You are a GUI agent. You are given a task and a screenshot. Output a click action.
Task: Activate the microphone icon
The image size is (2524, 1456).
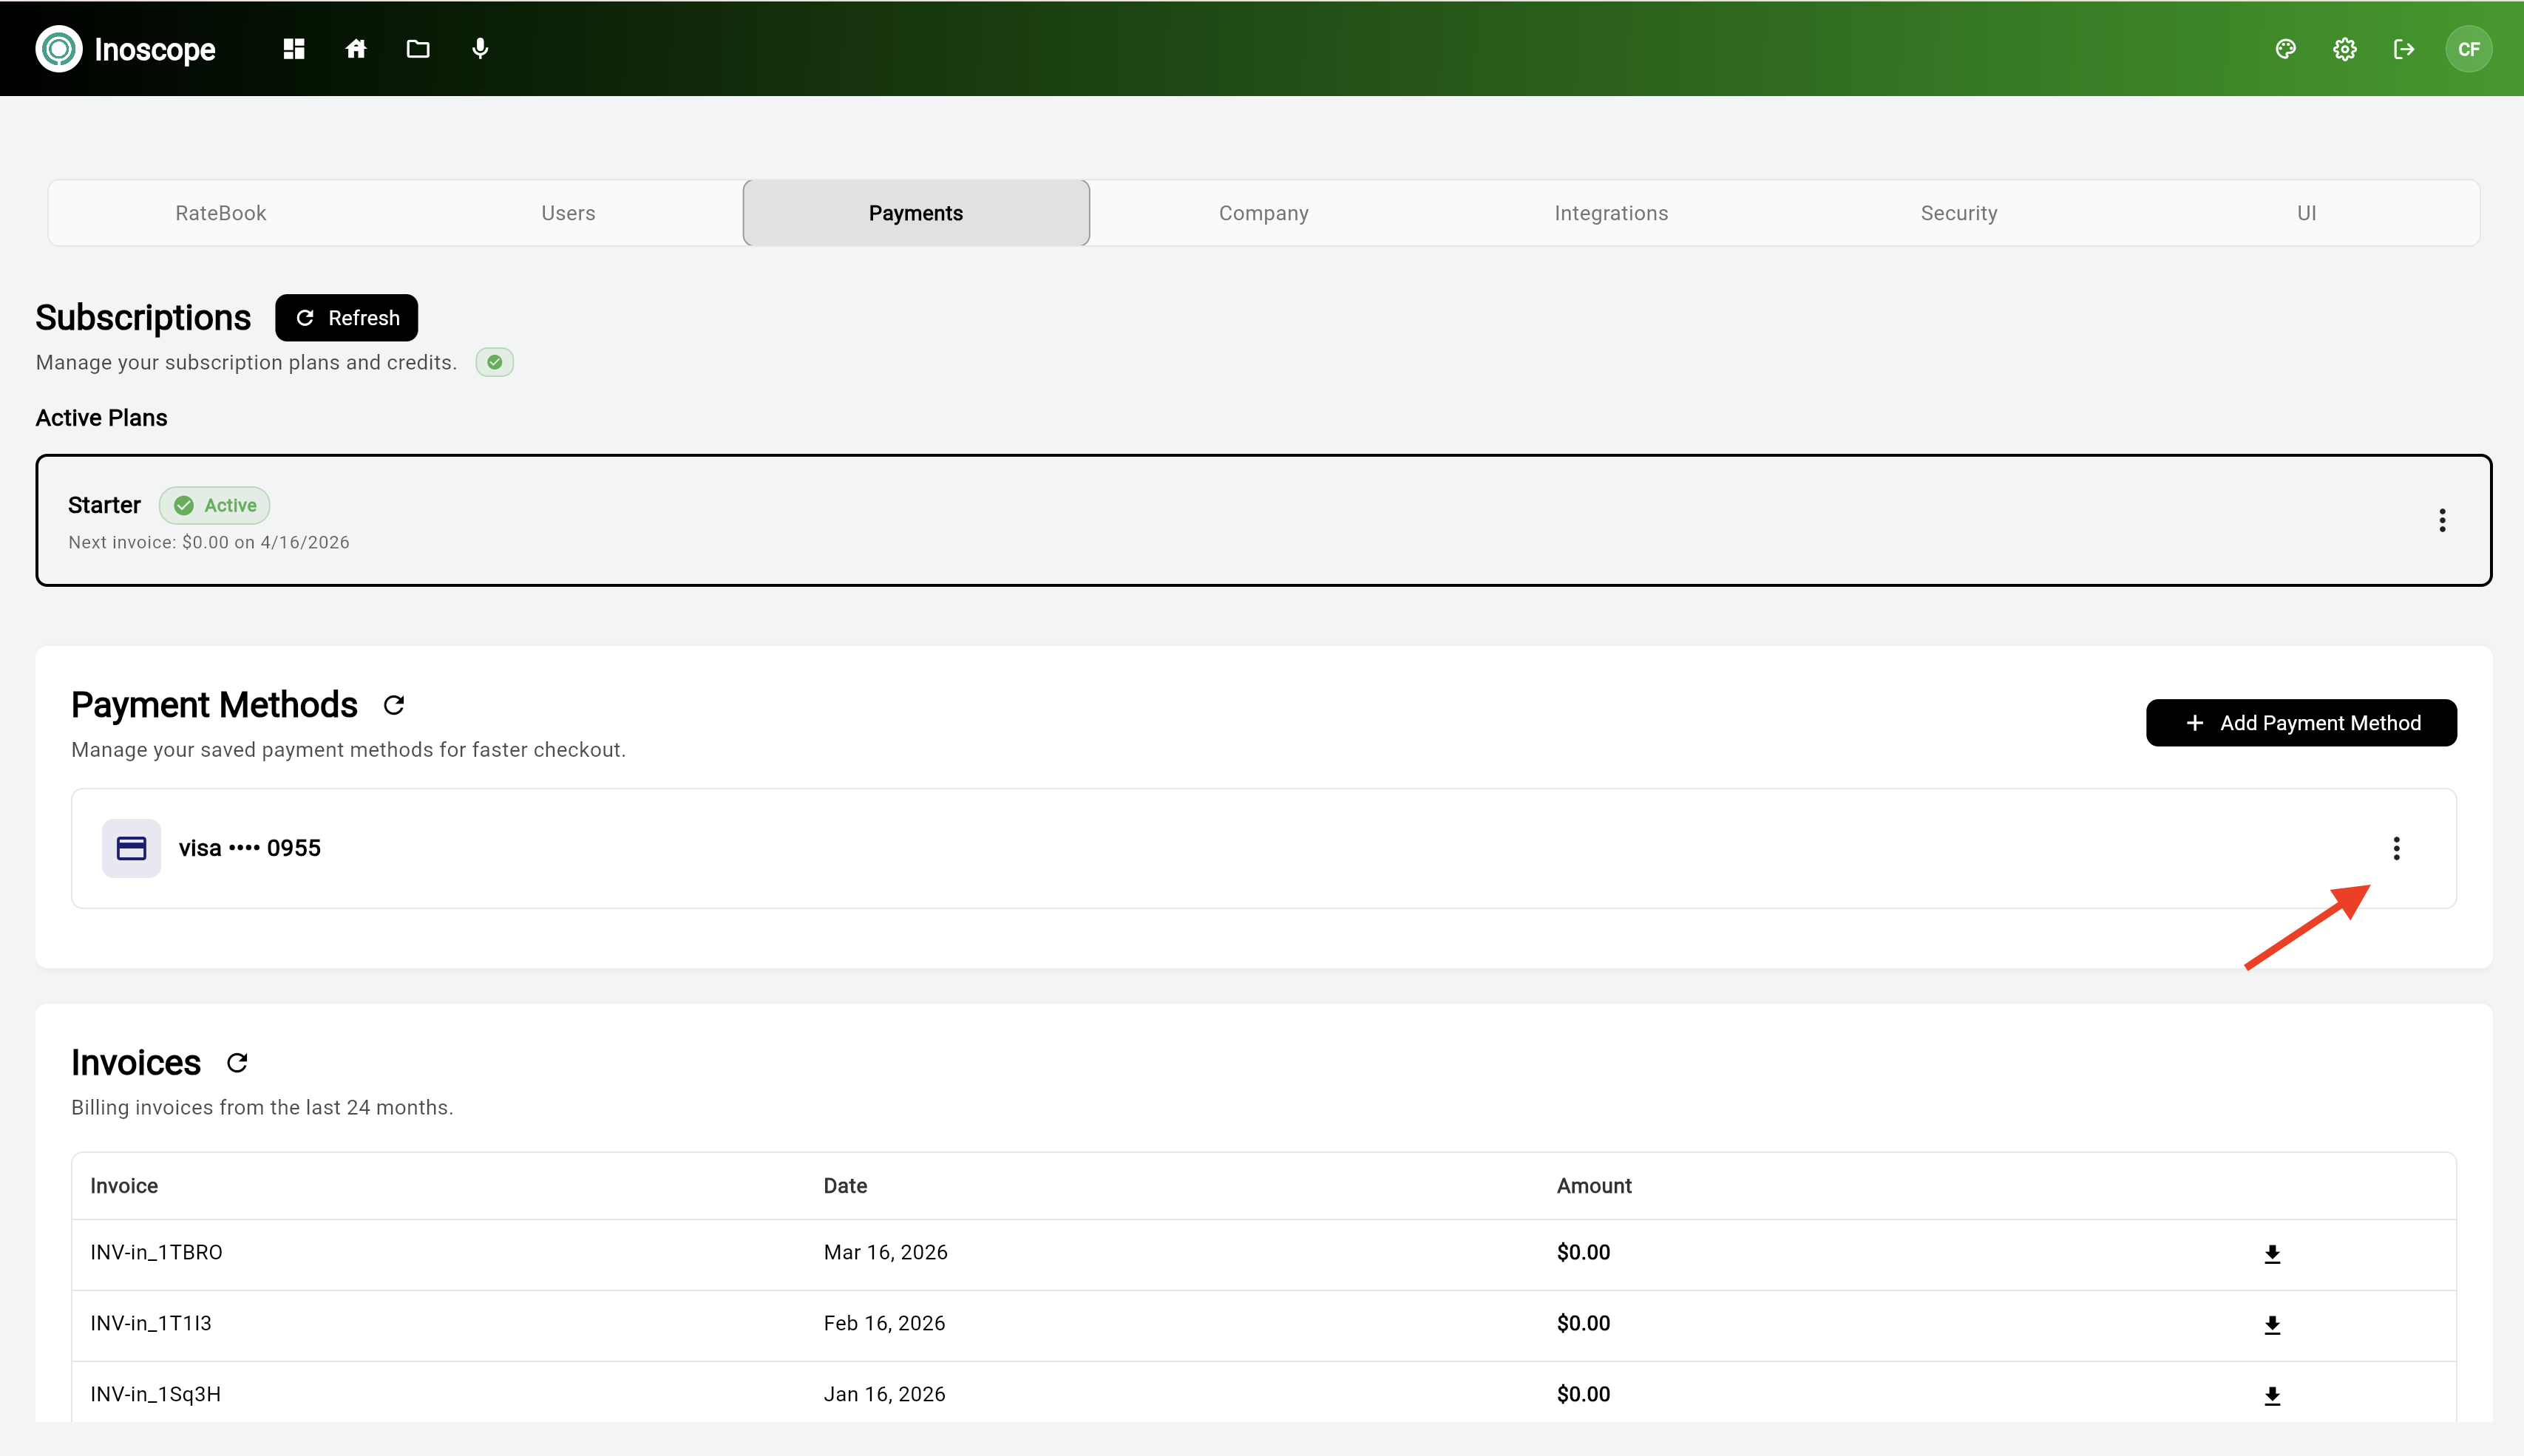481,48
